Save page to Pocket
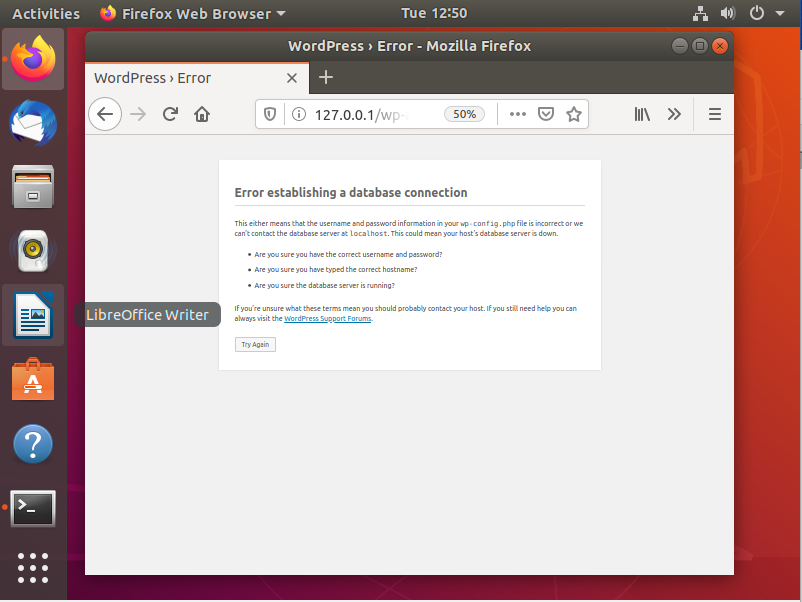This screenshot has width=802, height=602. (x=546, y=114)
